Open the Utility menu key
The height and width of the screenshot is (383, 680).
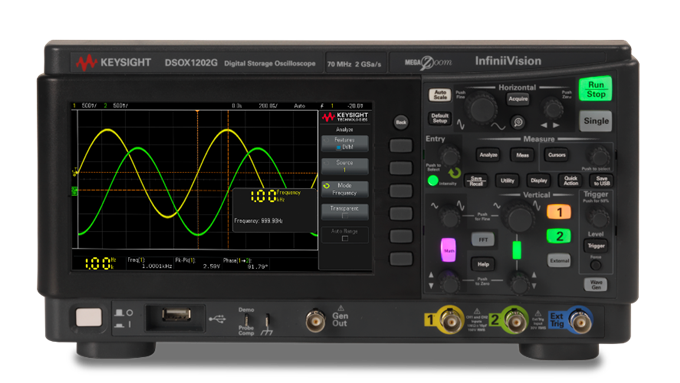(507, 181)
